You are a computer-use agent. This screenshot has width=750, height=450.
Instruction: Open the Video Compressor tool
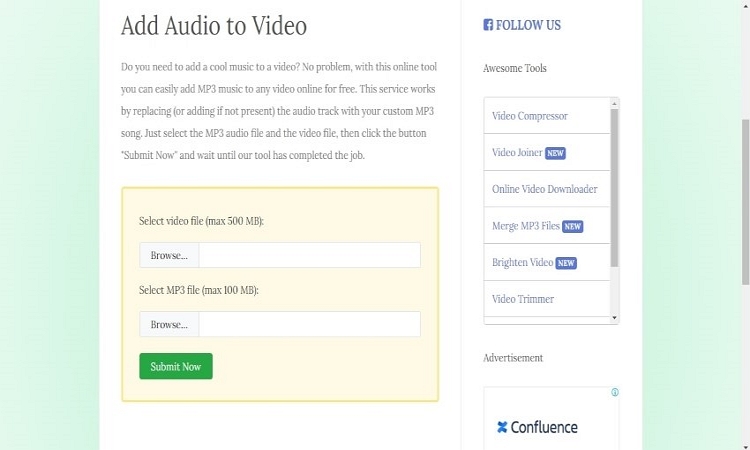pos(529,116)
